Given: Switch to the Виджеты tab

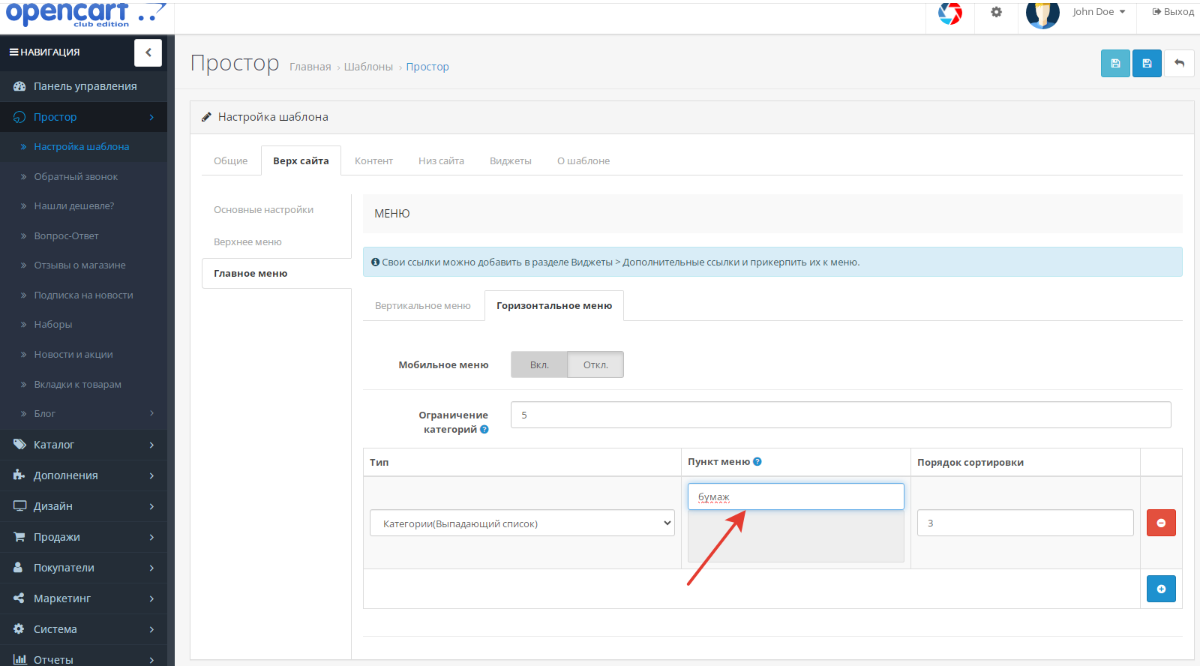Looking at the screenshot, I should pyautogui.click(x=510, y=161).
